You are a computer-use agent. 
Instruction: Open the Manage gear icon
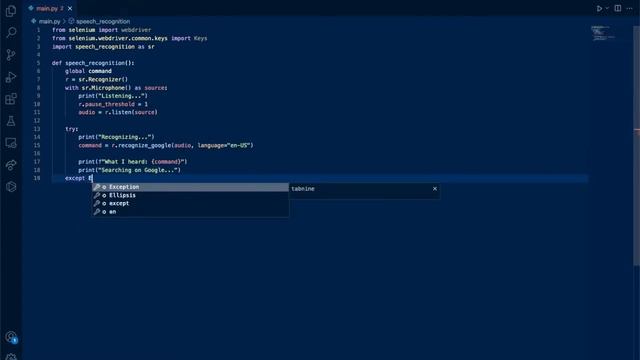tap(11, 356)
